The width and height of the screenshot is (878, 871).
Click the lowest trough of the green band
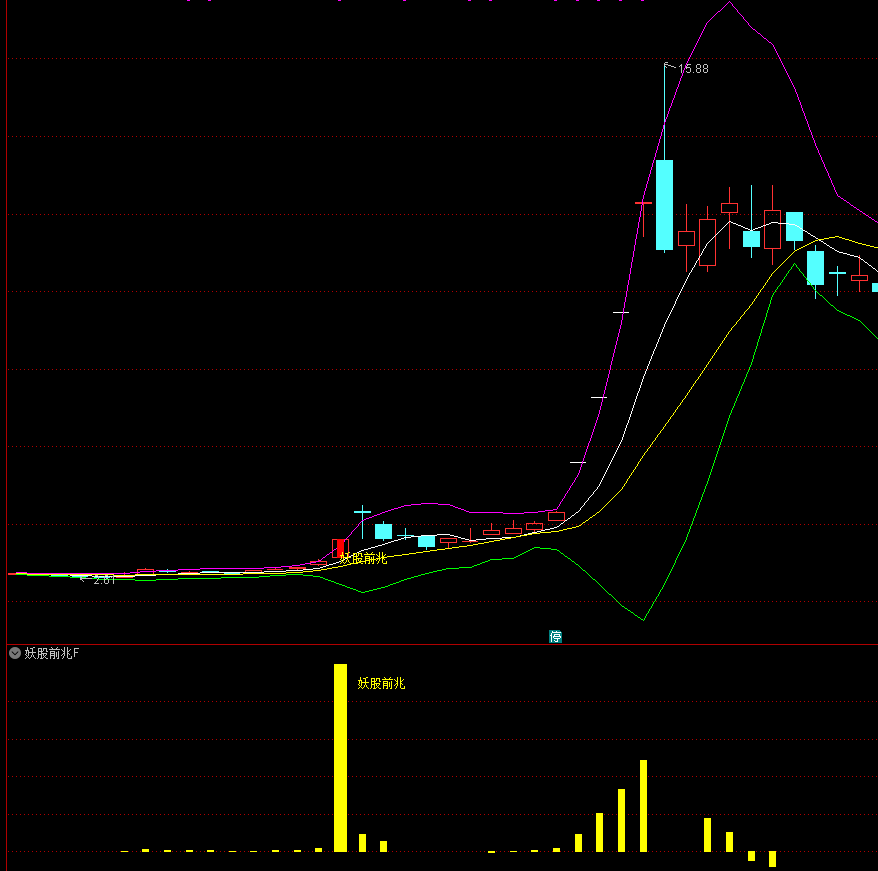643,619
